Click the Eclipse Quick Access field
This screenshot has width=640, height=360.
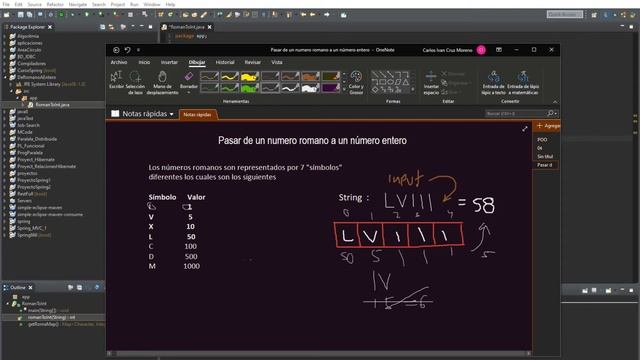click(x=564, y=14)
